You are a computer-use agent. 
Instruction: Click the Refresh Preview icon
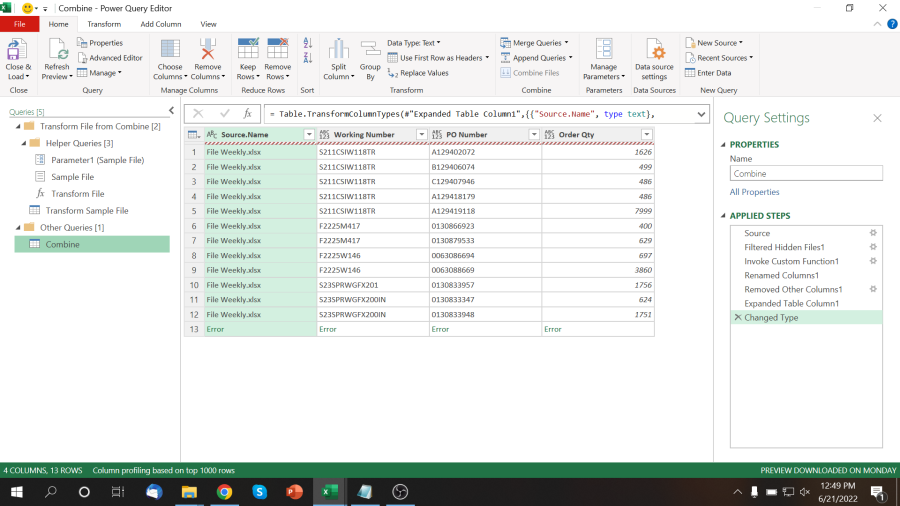tap(57, 50)
